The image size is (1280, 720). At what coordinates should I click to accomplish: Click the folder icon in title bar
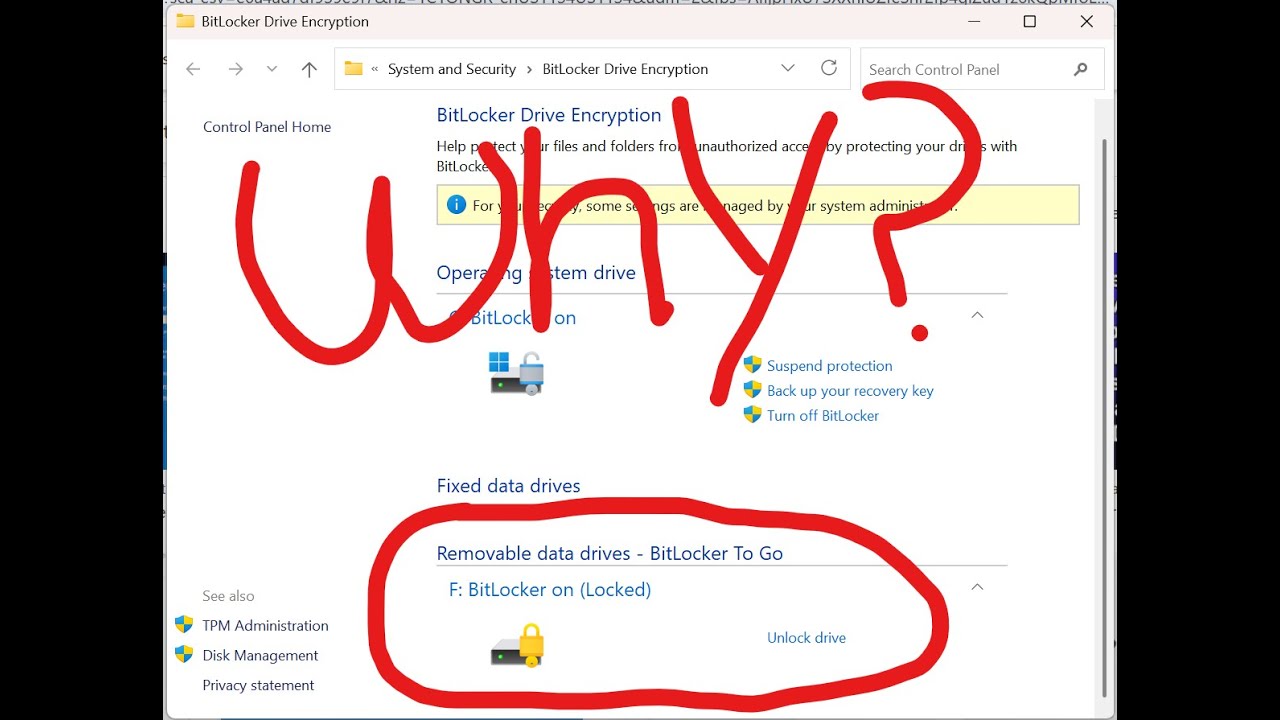click(x=185, y=21)
